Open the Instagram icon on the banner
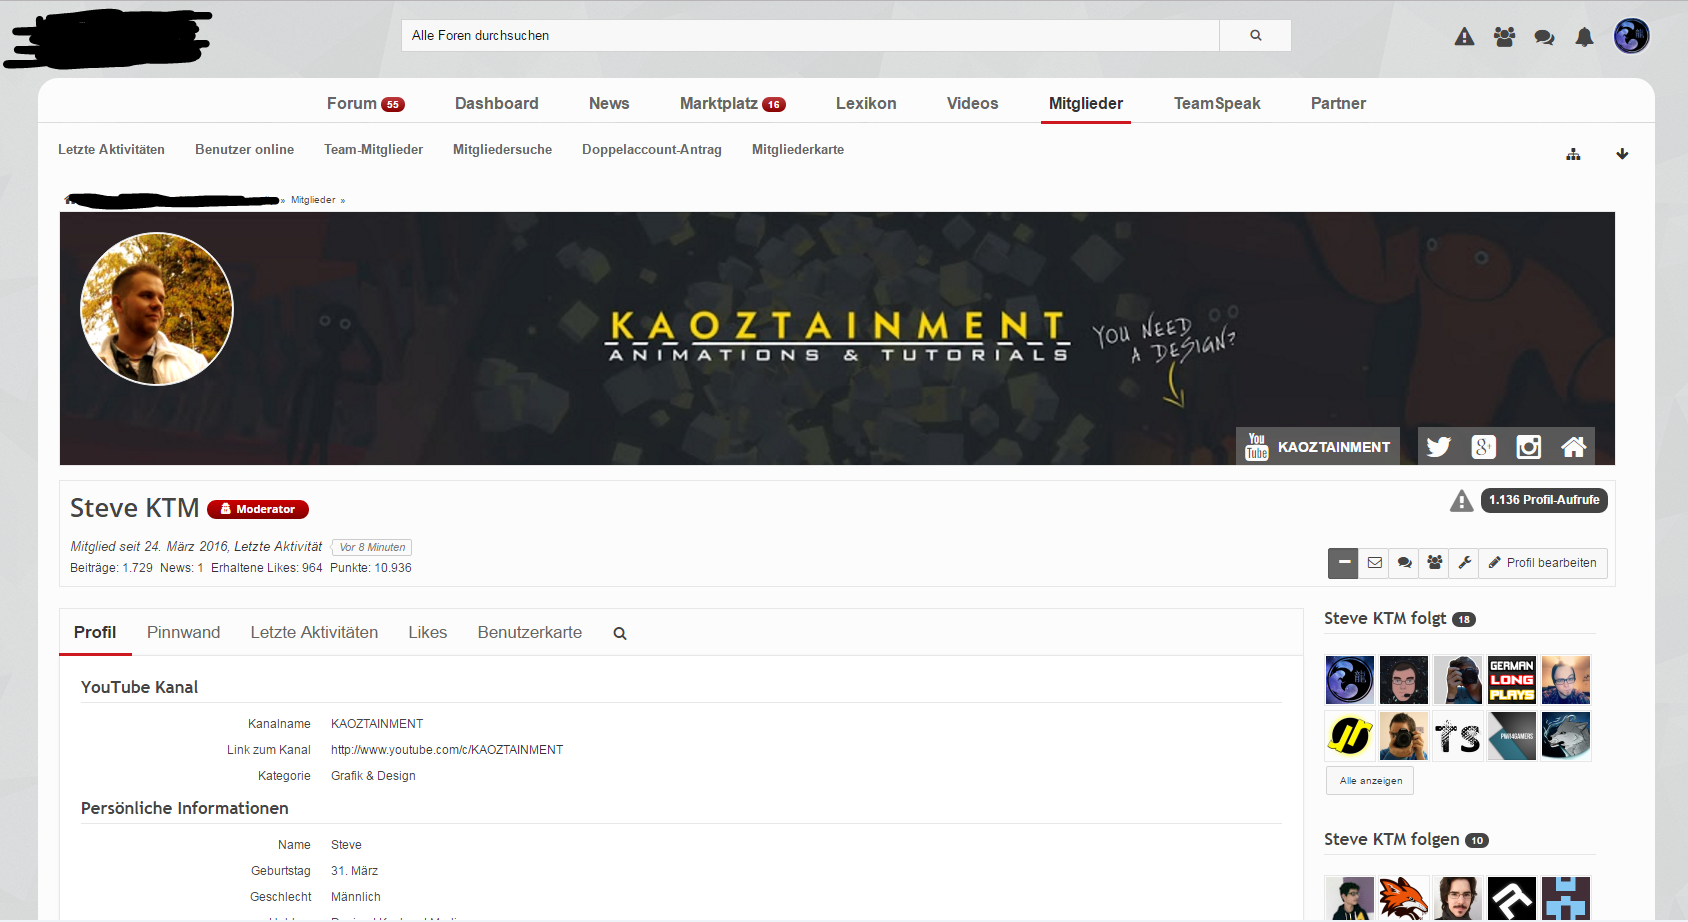This screenshot has height=922, width=1688. 1529,447
